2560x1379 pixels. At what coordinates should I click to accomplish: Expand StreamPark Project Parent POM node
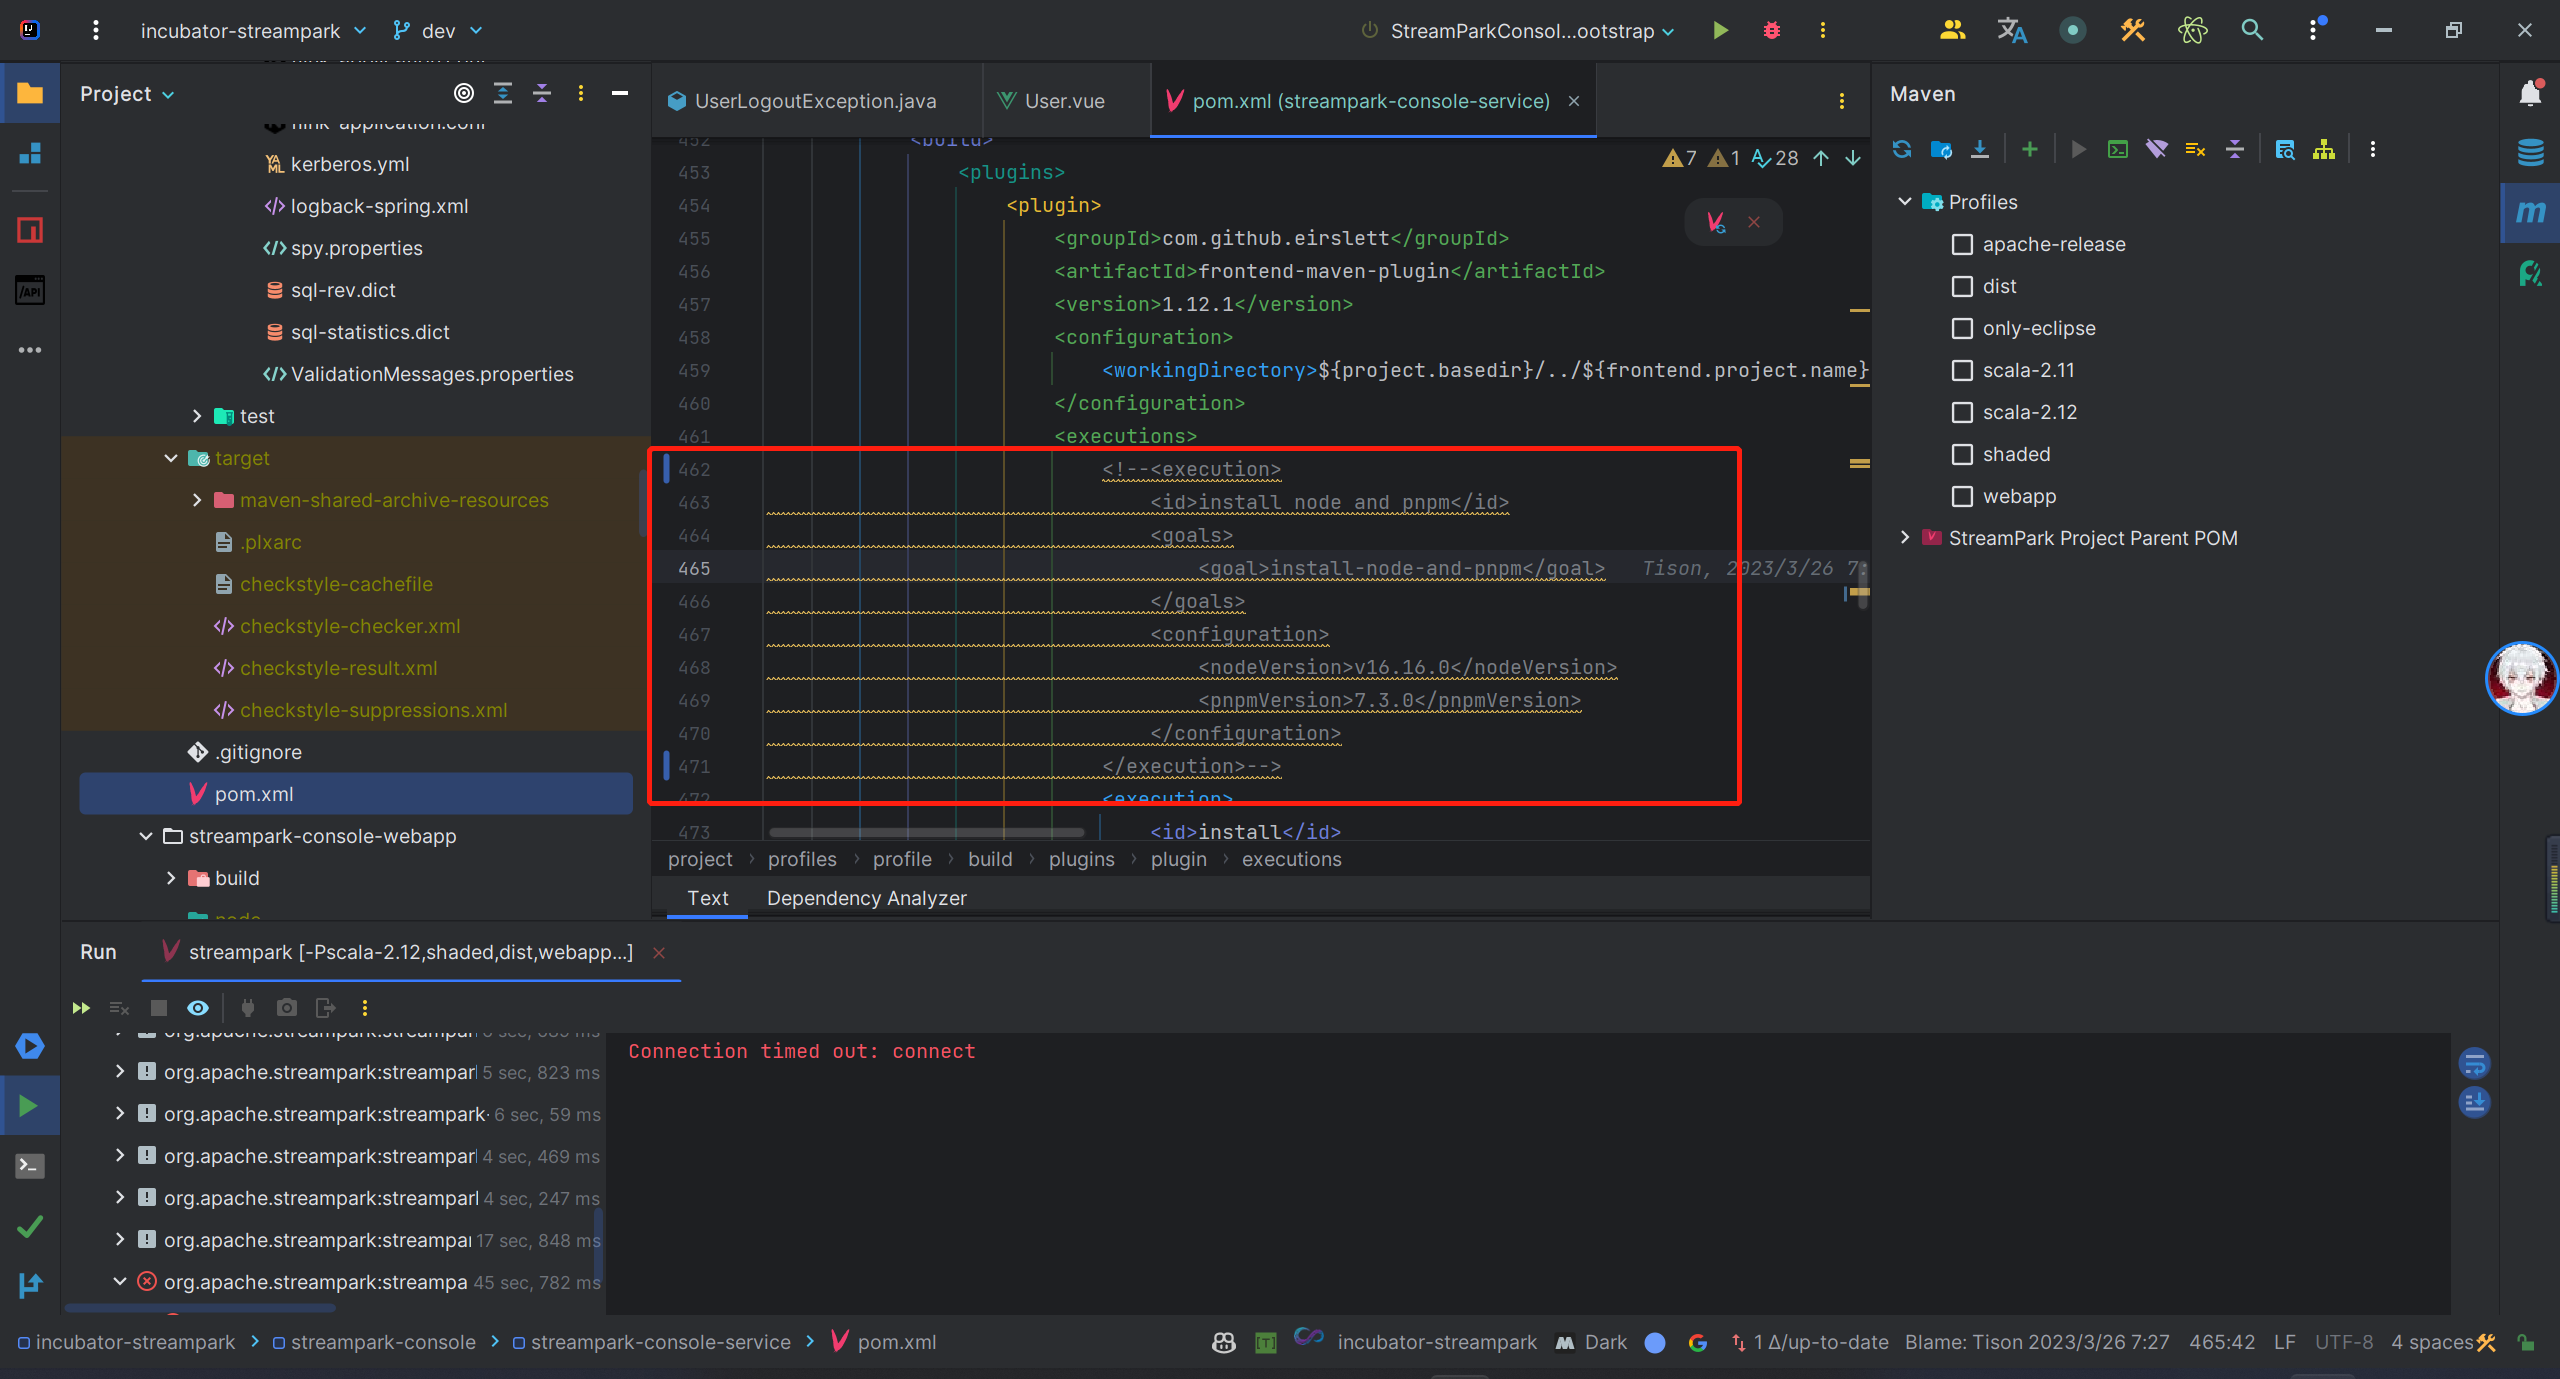tap(1905, 538)
